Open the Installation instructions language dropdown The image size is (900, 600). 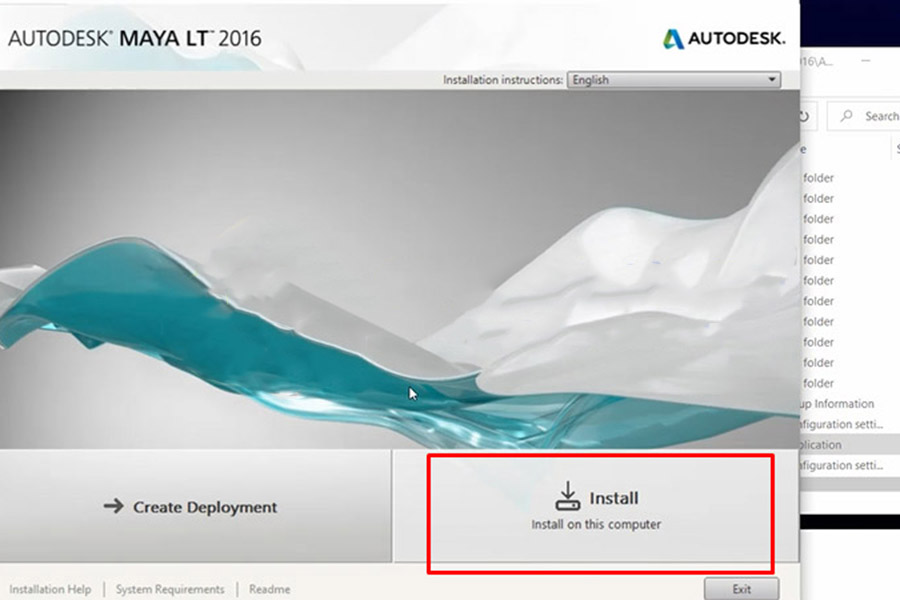click(x=674, y=80)
